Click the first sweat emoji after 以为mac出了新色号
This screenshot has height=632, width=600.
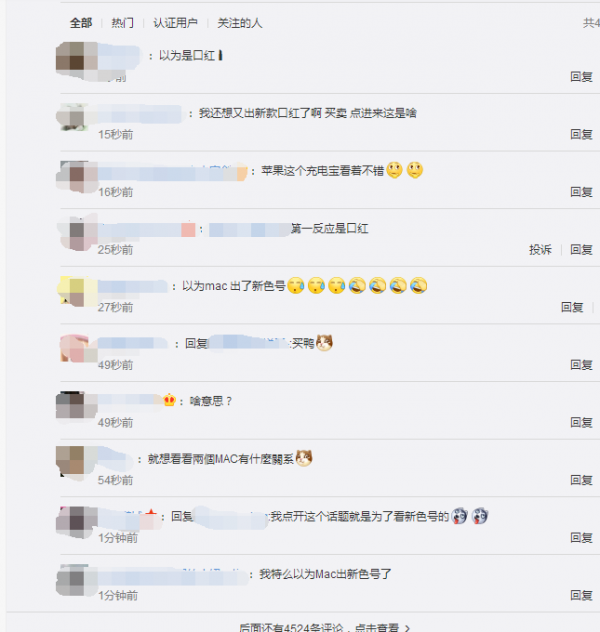point(296,286)
